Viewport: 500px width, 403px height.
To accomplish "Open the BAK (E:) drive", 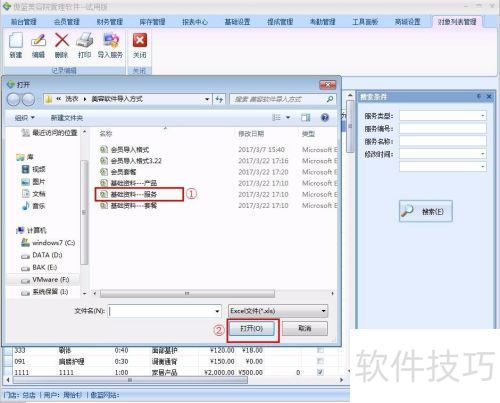I will click(39, 267).
